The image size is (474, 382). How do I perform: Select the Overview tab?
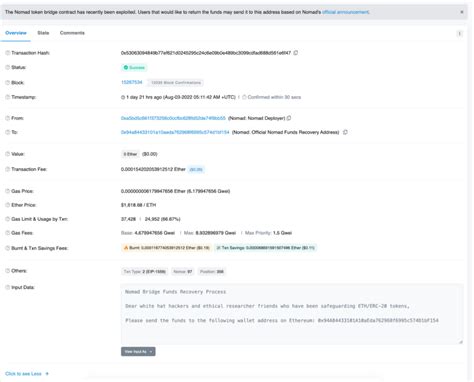click(16, 33)
